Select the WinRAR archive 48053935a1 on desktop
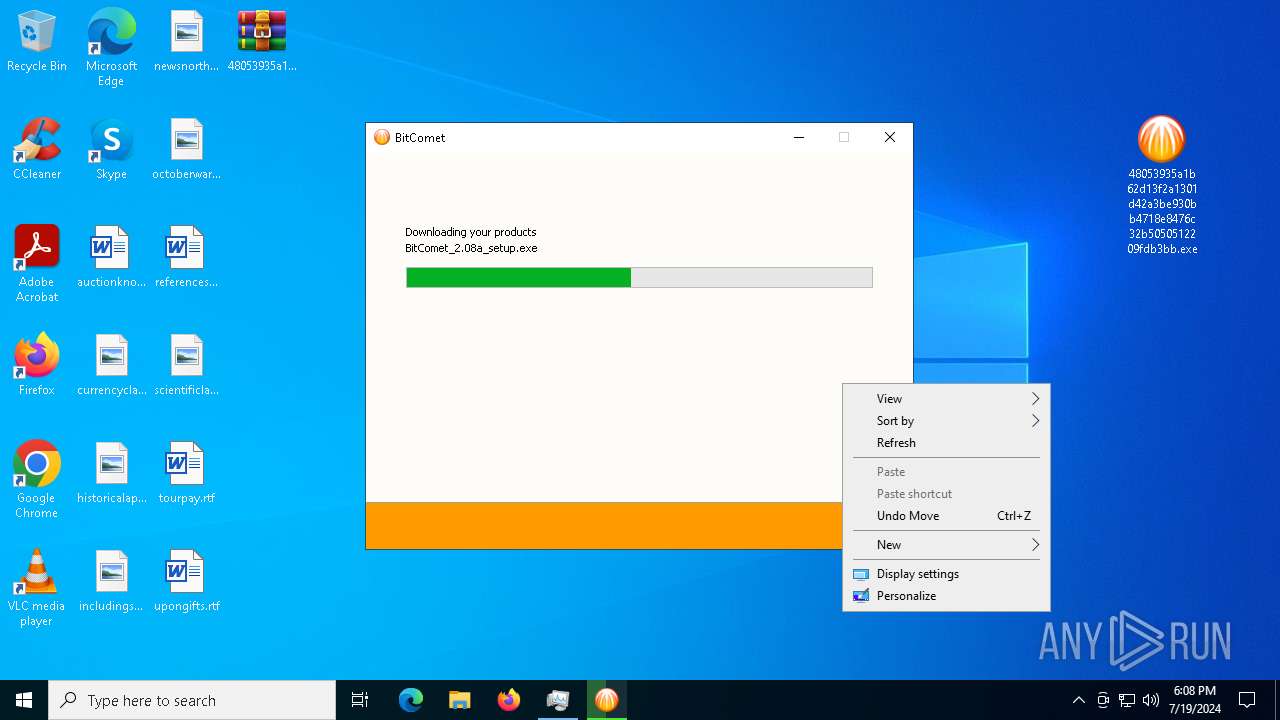The height and width of the screenshot is (720, 1280). point(262,42)
